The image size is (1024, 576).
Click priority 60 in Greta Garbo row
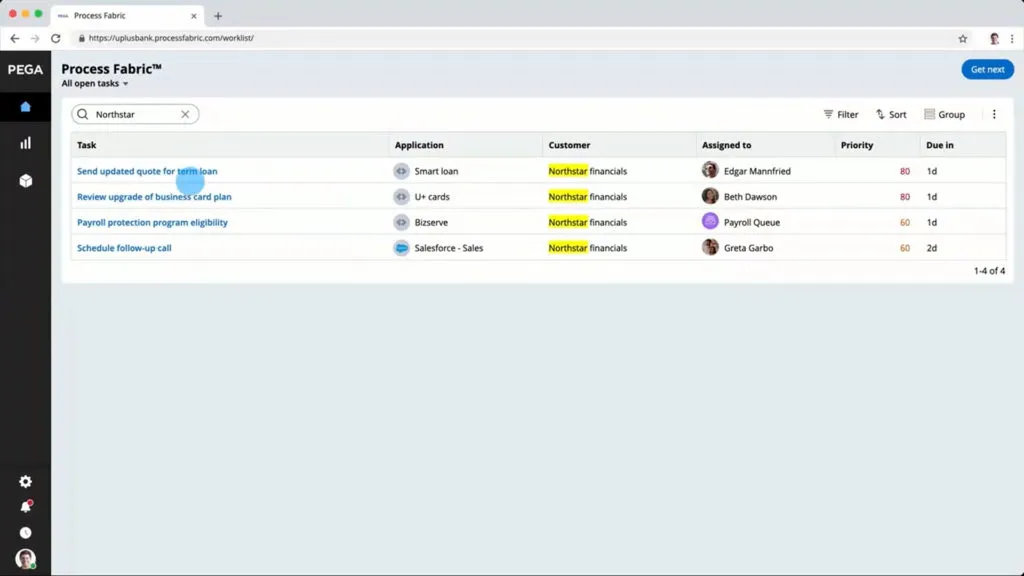[904, 248]
